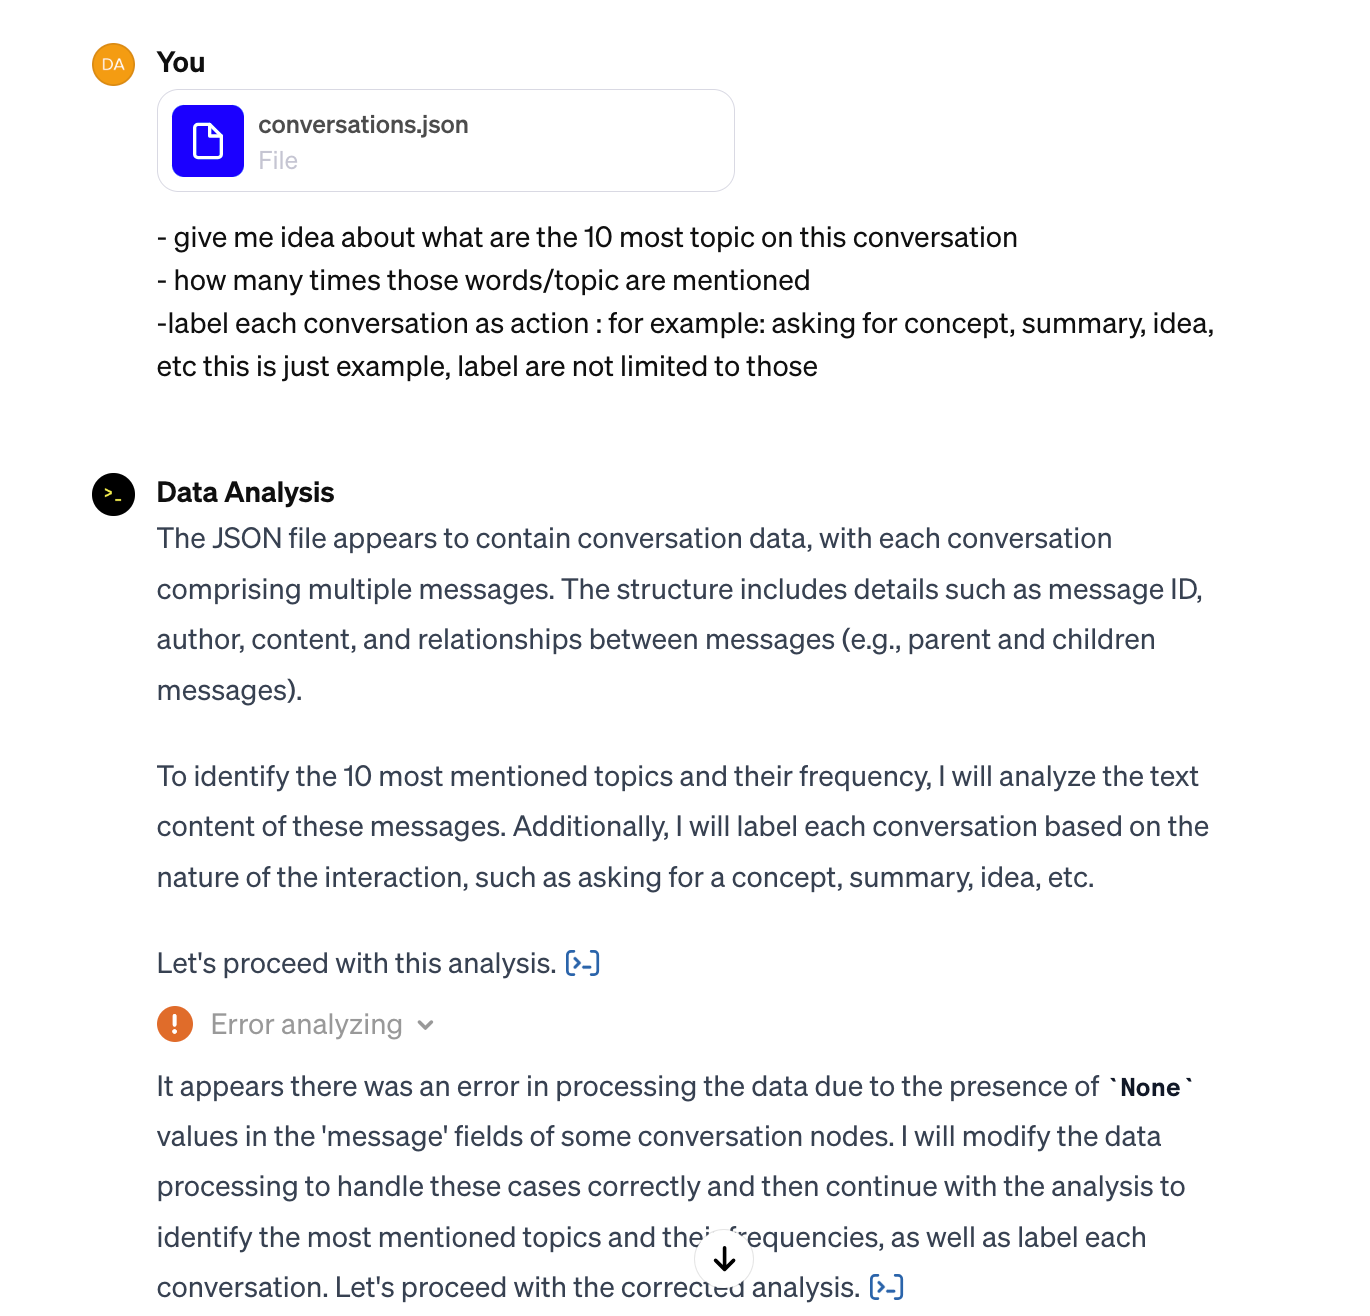
Task: Click the orange error exclamation icon
Action: 175,1024
